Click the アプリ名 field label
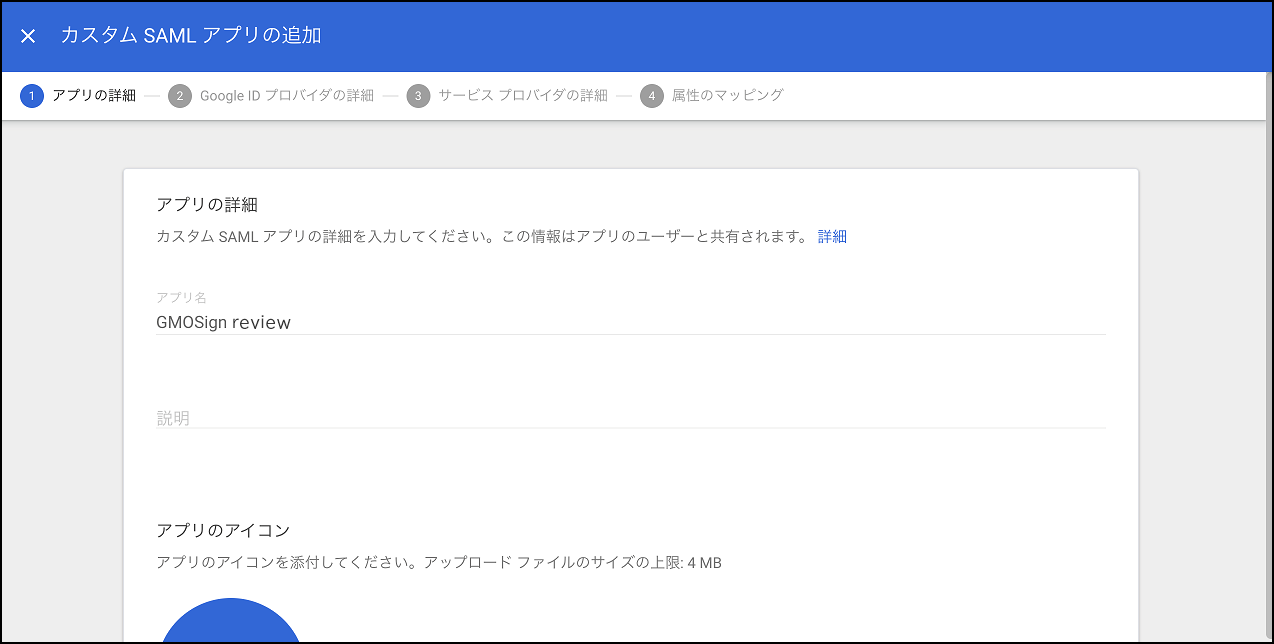The image size is (1274, 644). point(180,297)
